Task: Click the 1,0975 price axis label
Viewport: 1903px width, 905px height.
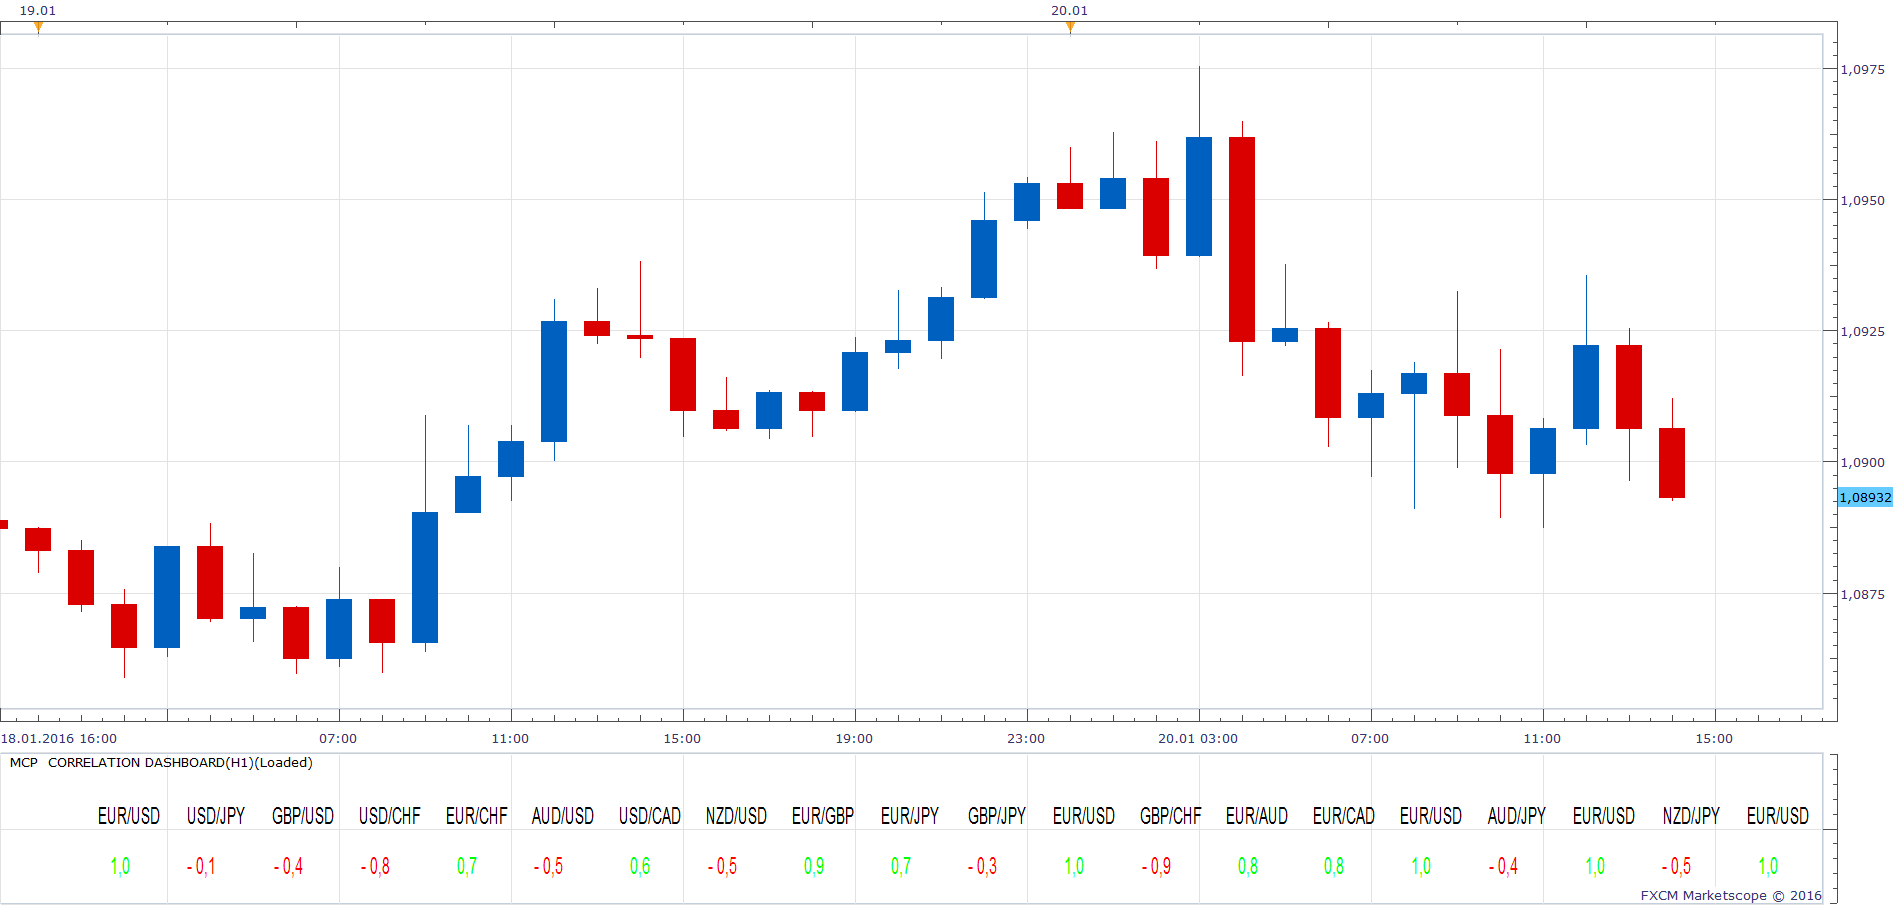Action: 1863,69
